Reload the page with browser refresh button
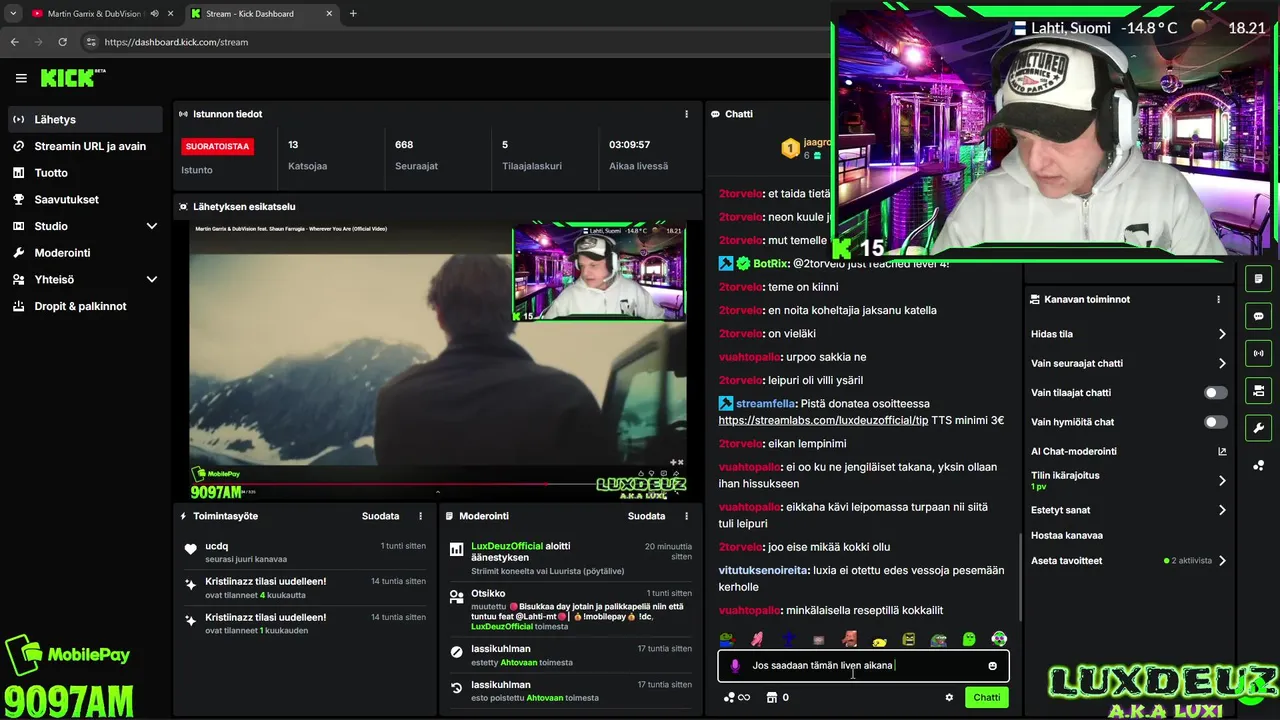The width and height of the screenshot is (1280, 720). [x=62, y=42]
